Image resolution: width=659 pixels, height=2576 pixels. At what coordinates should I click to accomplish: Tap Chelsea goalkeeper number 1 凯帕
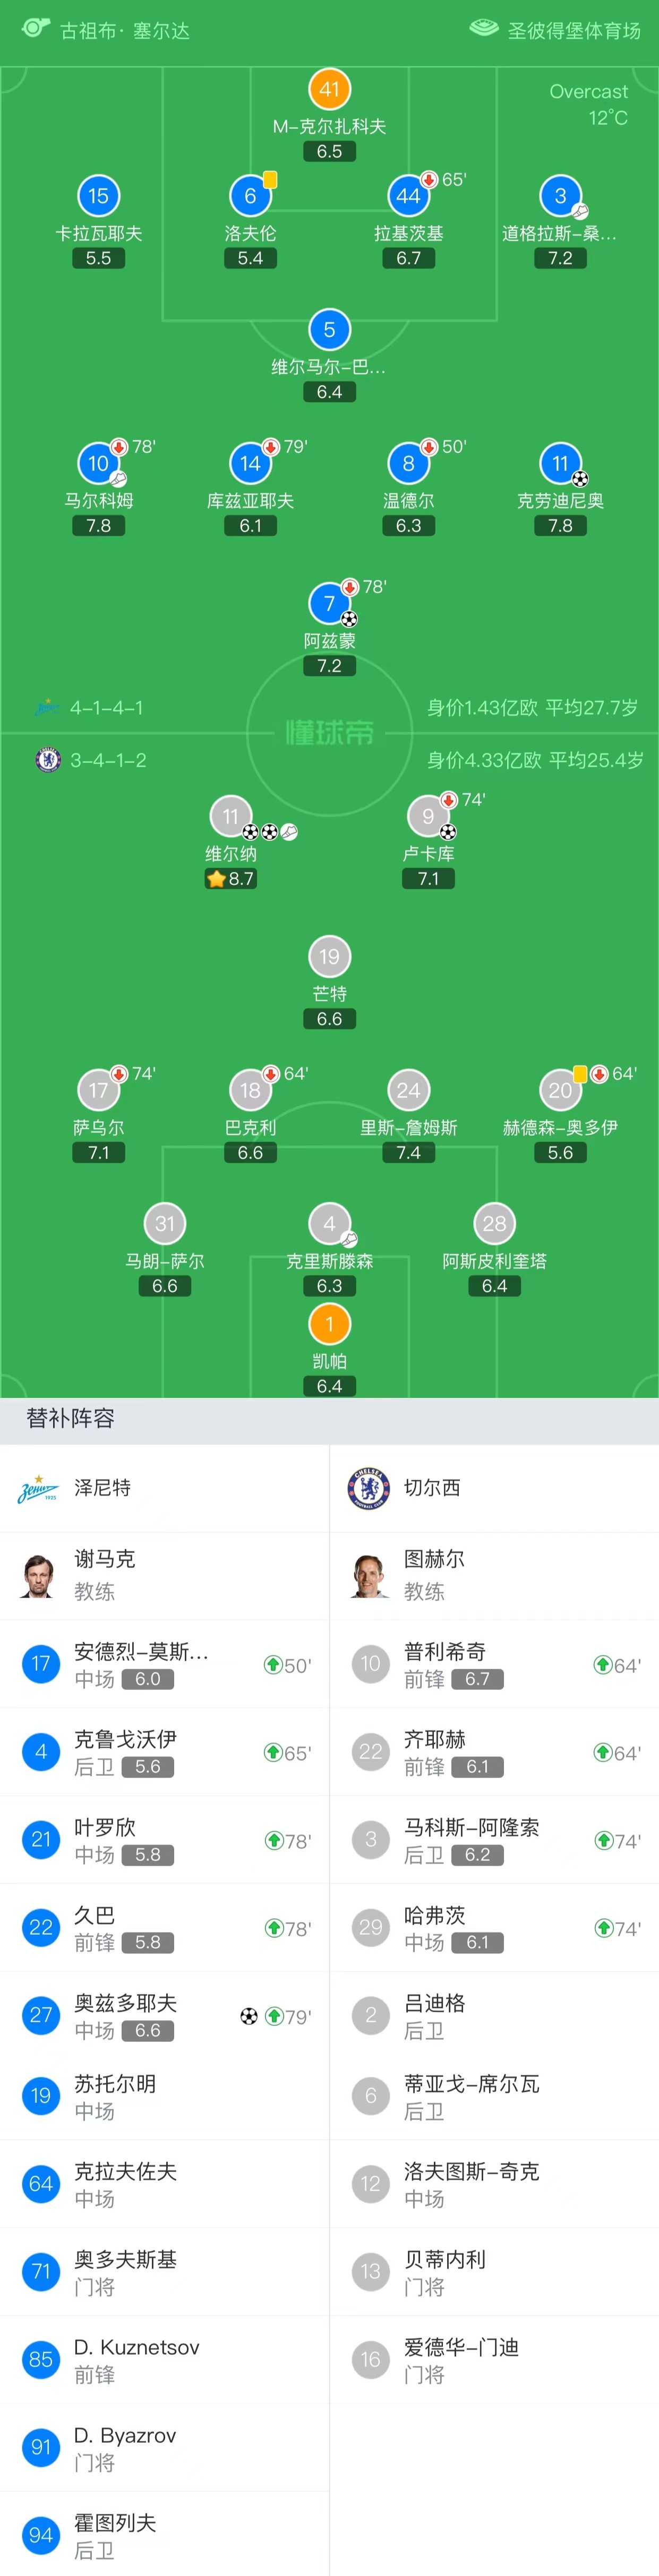pyautogui.click(x=329, y=1324)
